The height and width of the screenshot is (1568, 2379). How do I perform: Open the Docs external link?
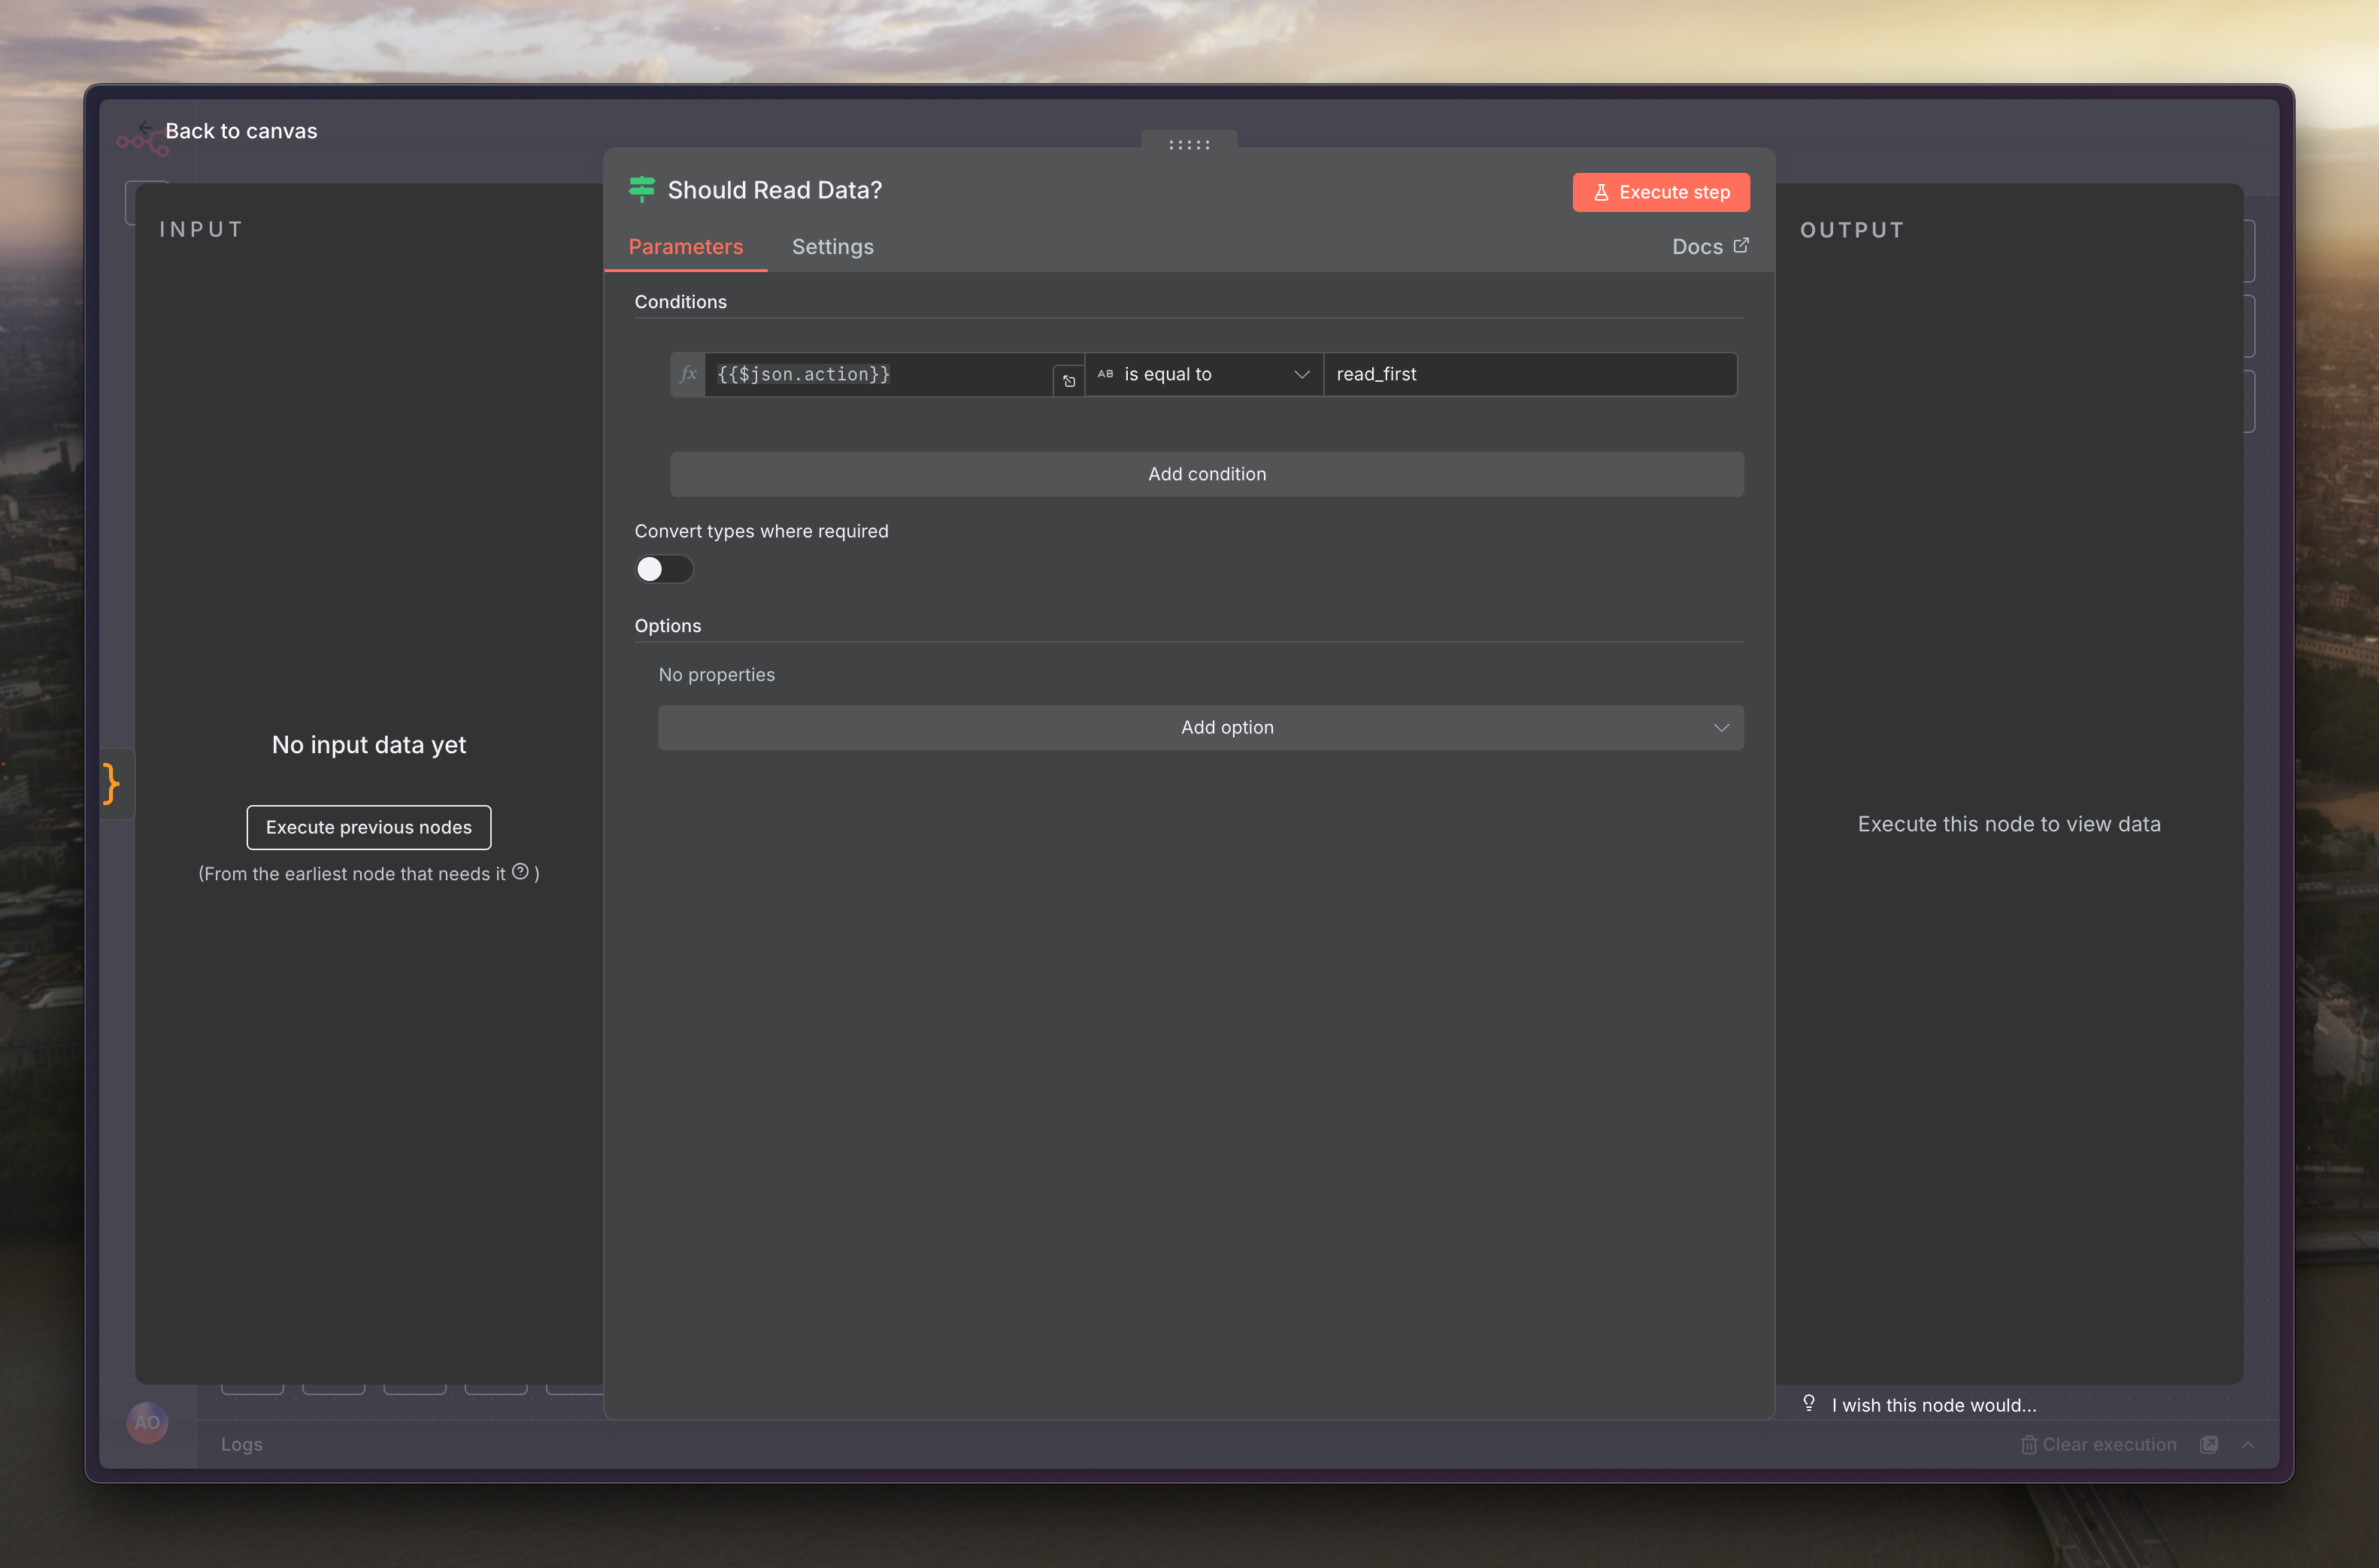[x=1710, y=247]
